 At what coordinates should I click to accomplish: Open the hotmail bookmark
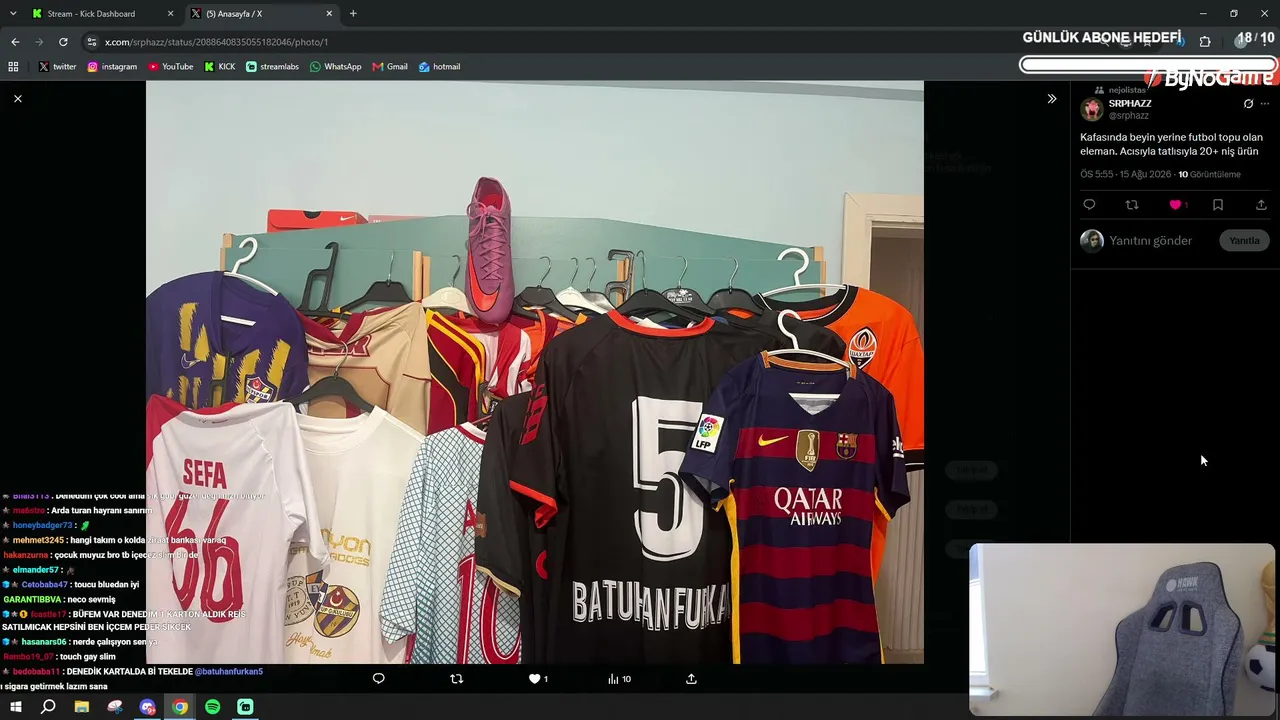[x=439, y=67]
